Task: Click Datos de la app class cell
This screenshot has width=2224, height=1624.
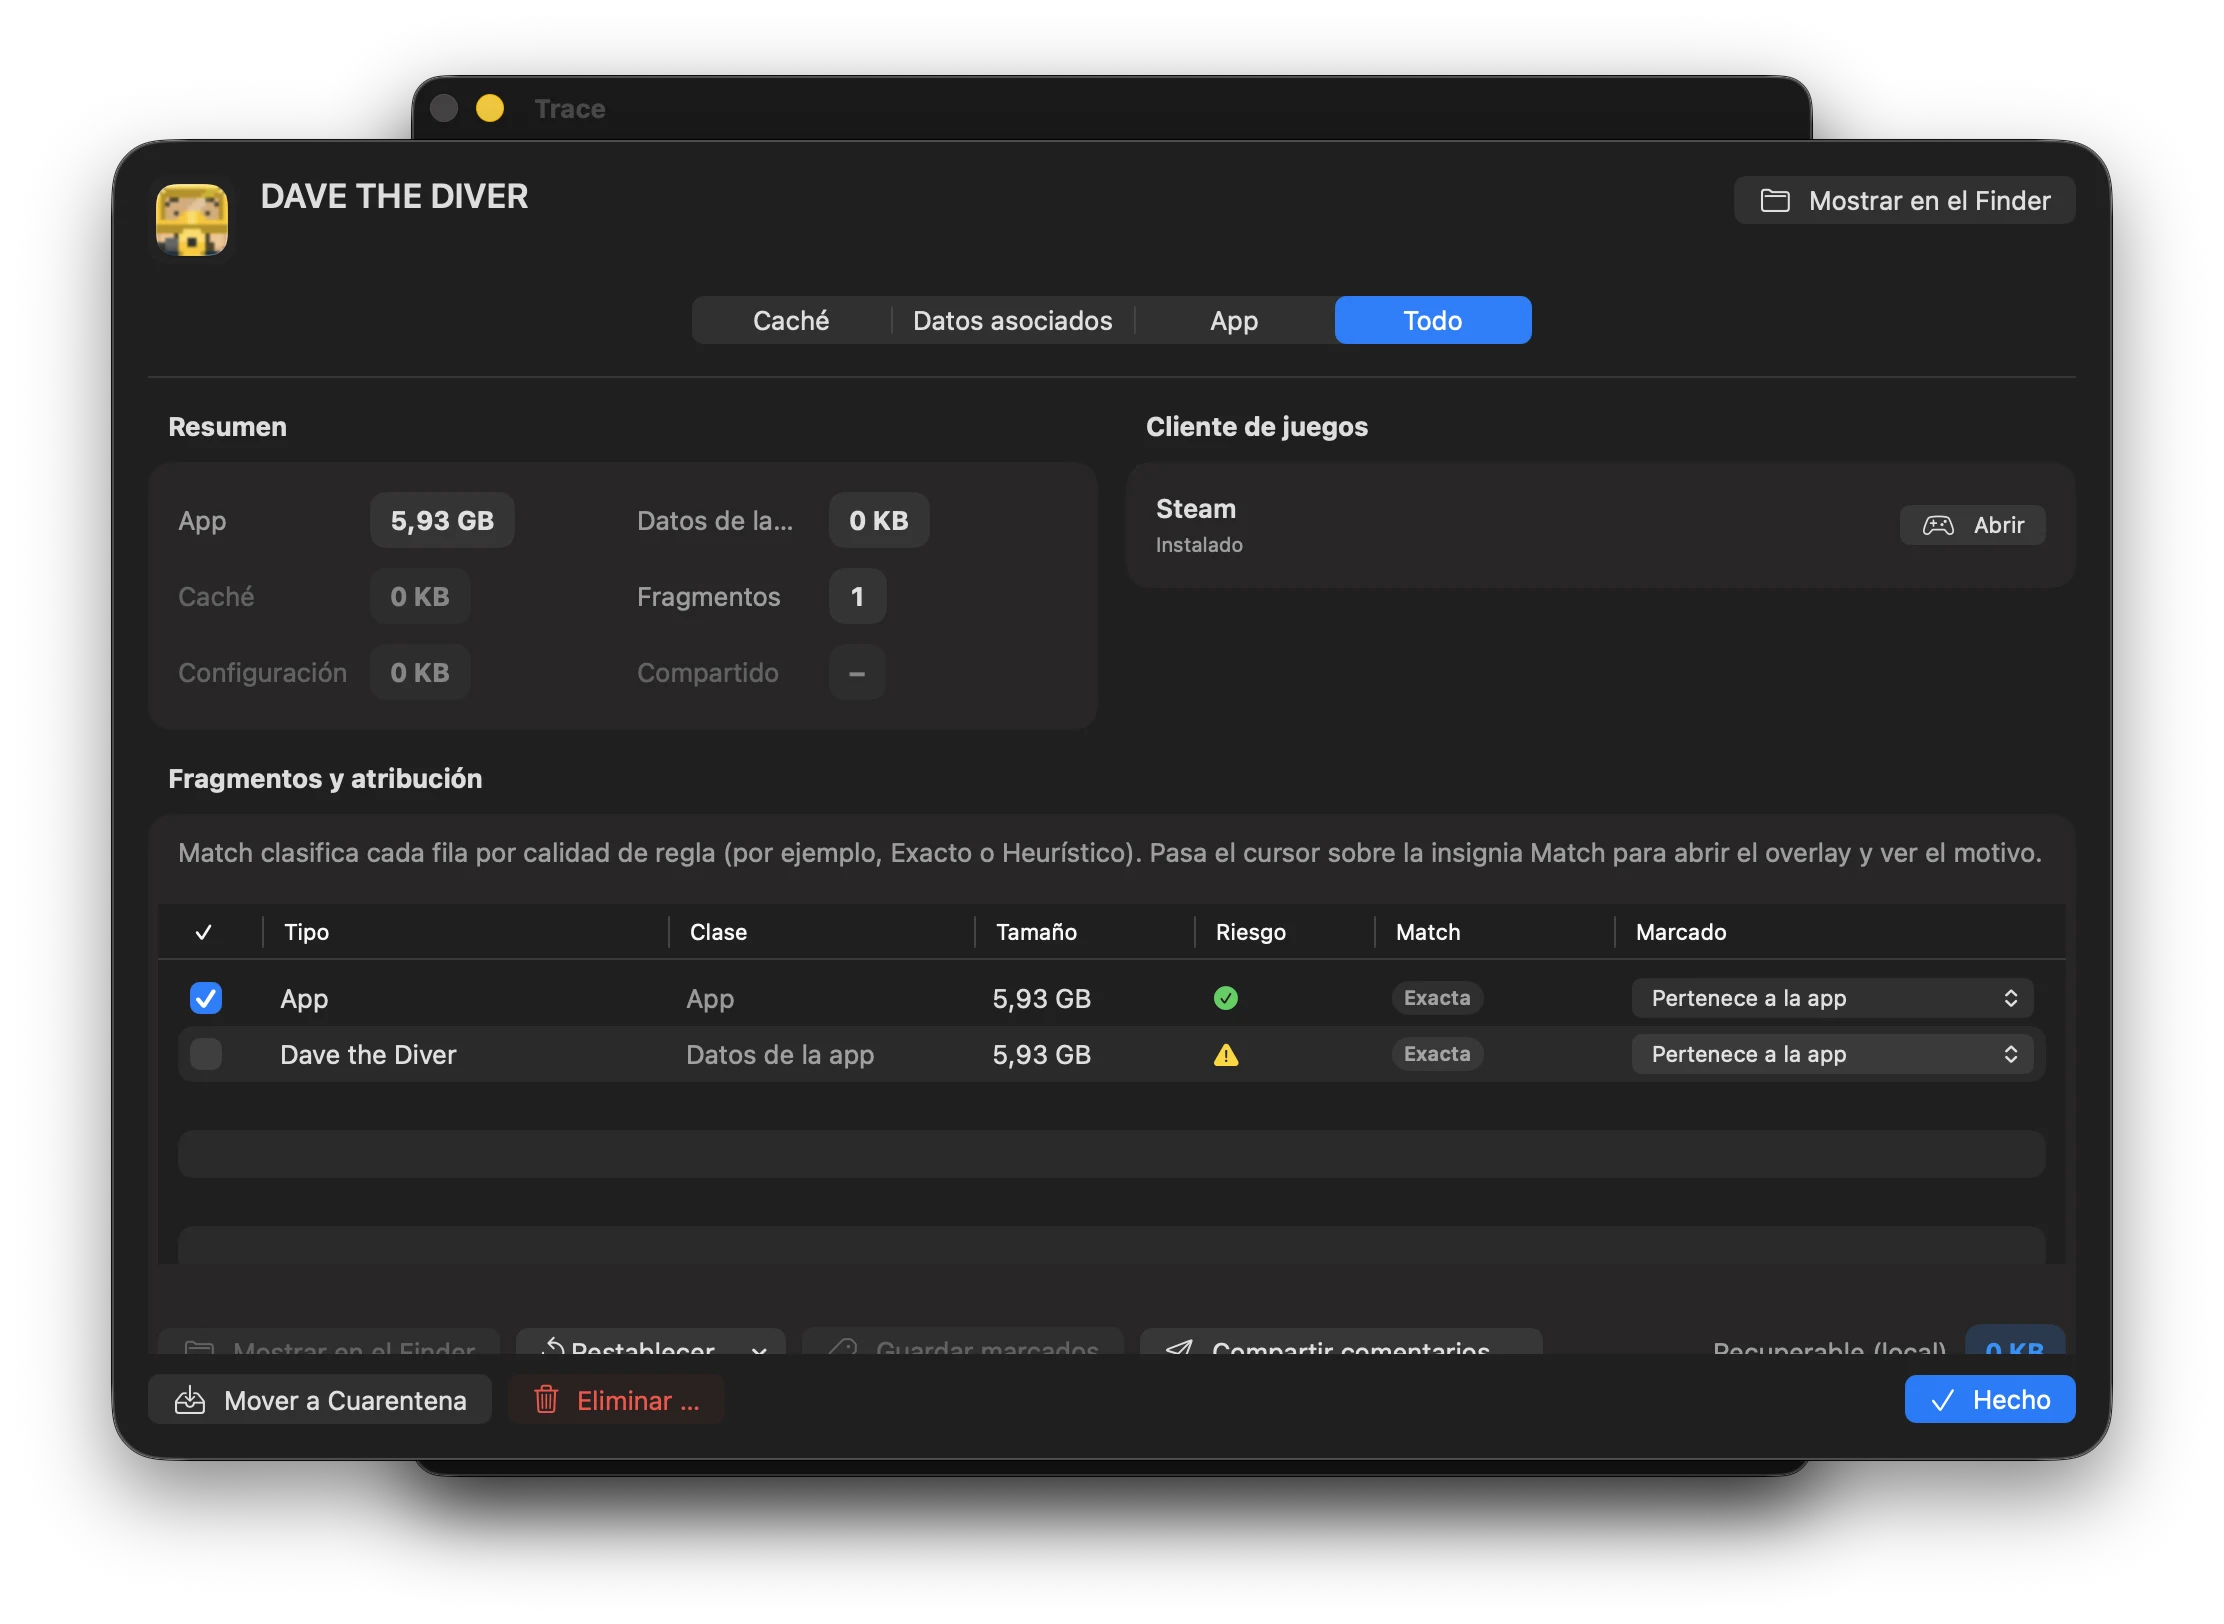Action: tap(780, 1054)
